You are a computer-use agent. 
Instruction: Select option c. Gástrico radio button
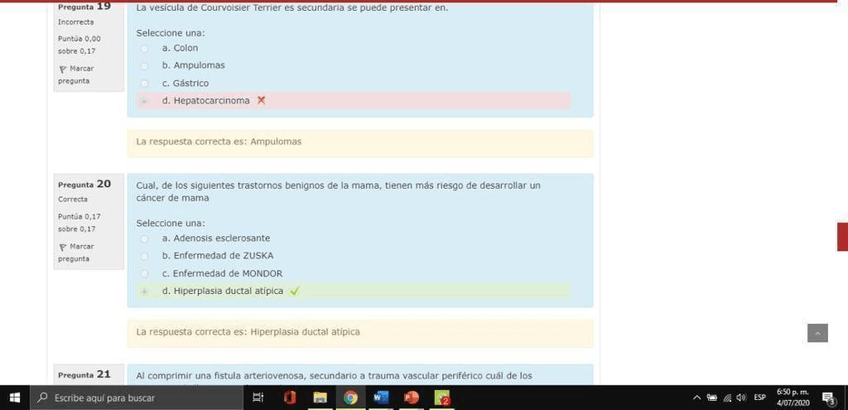(x=144, y=83)
